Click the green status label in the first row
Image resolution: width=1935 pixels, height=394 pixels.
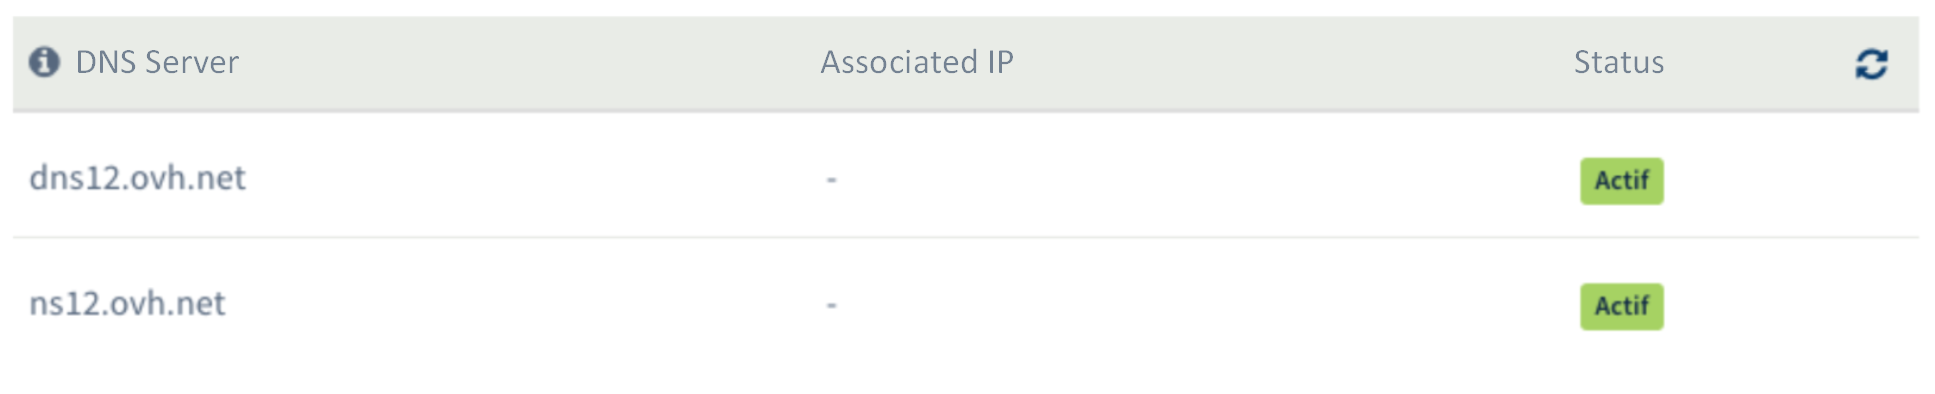click(x=1622, y=181)
